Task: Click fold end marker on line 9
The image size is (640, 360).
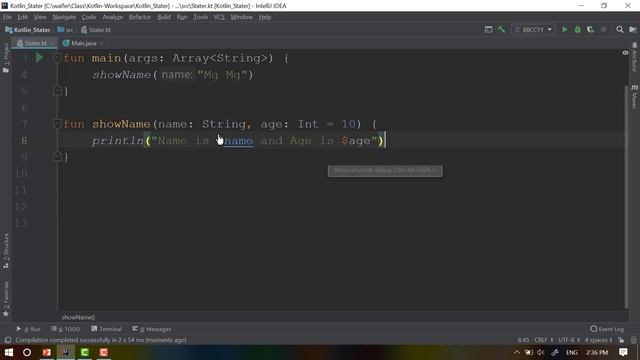Action: tap(57, 156)
